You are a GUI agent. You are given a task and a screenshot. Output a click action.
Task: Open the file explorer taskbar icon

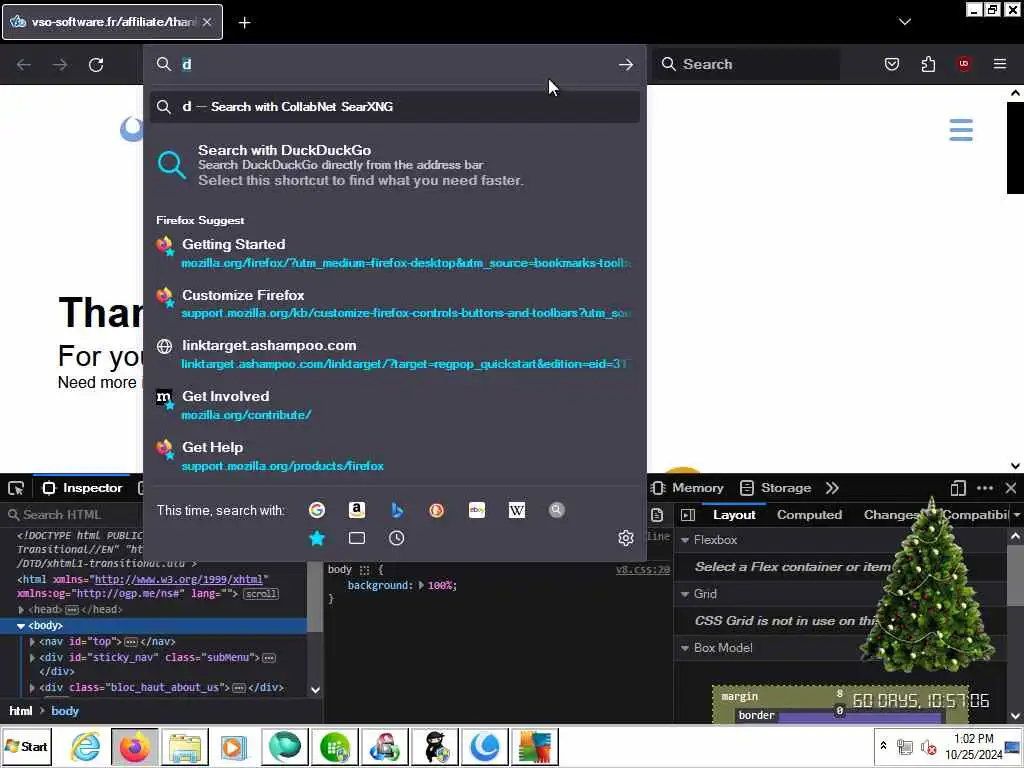pyautogui.click(x=185, y=747)
